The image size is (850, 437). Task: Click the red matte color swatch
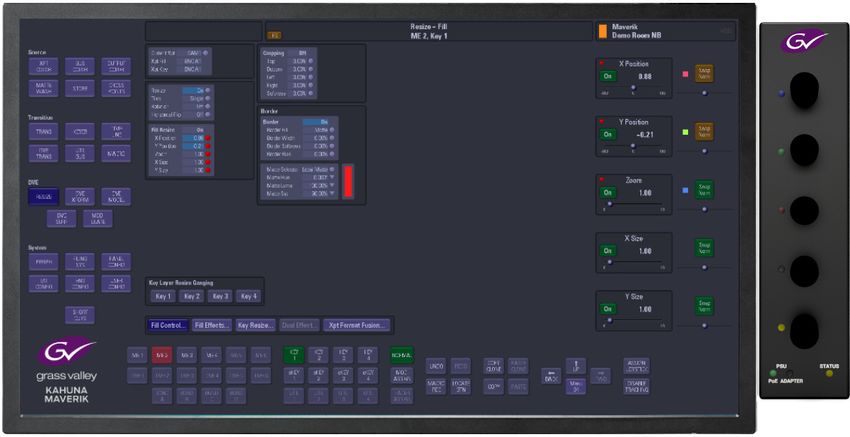(x=347, y=182)
